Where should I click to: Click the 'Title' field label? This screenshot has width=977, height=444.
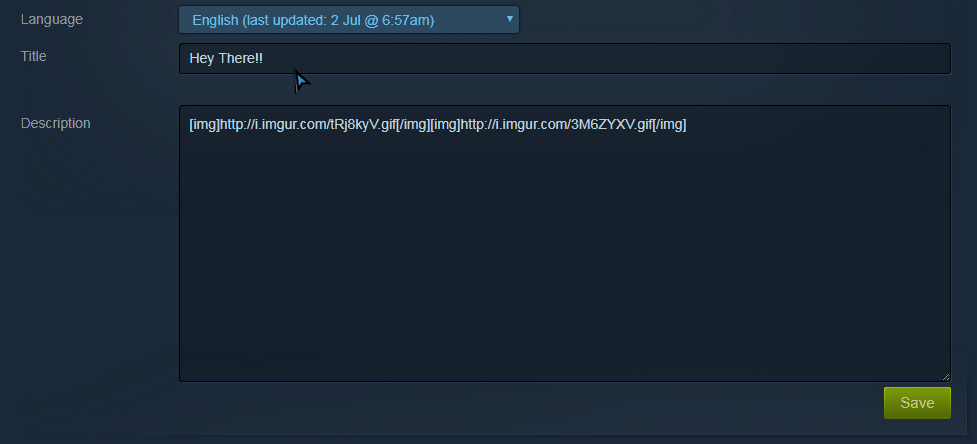pos(34,56)
